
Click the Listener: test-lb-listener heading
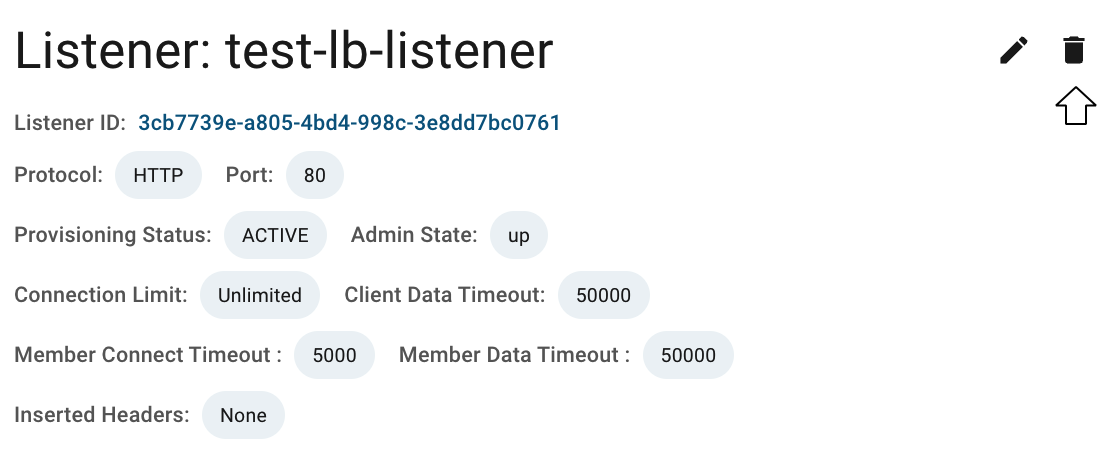pos(284,51)
